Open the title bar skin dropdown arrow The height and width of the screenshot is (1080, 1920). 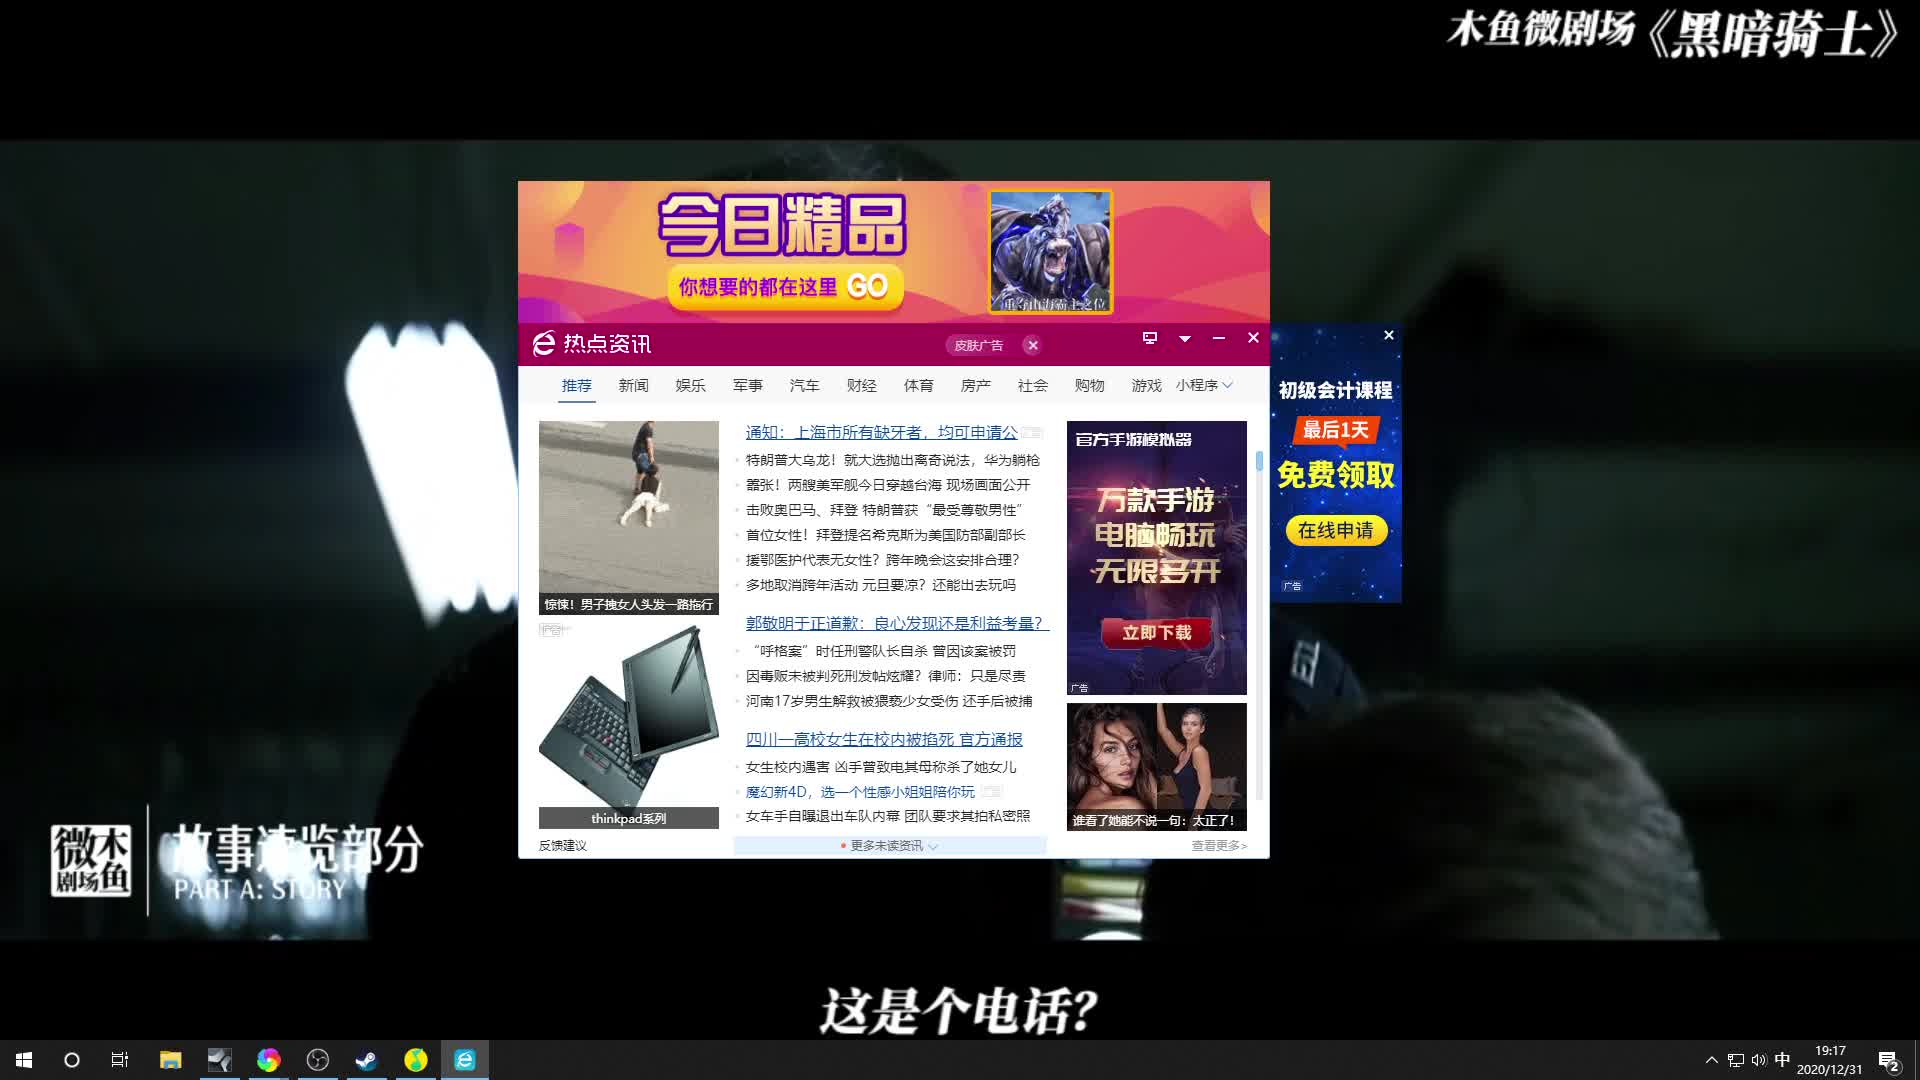(x=1185, y=340)
